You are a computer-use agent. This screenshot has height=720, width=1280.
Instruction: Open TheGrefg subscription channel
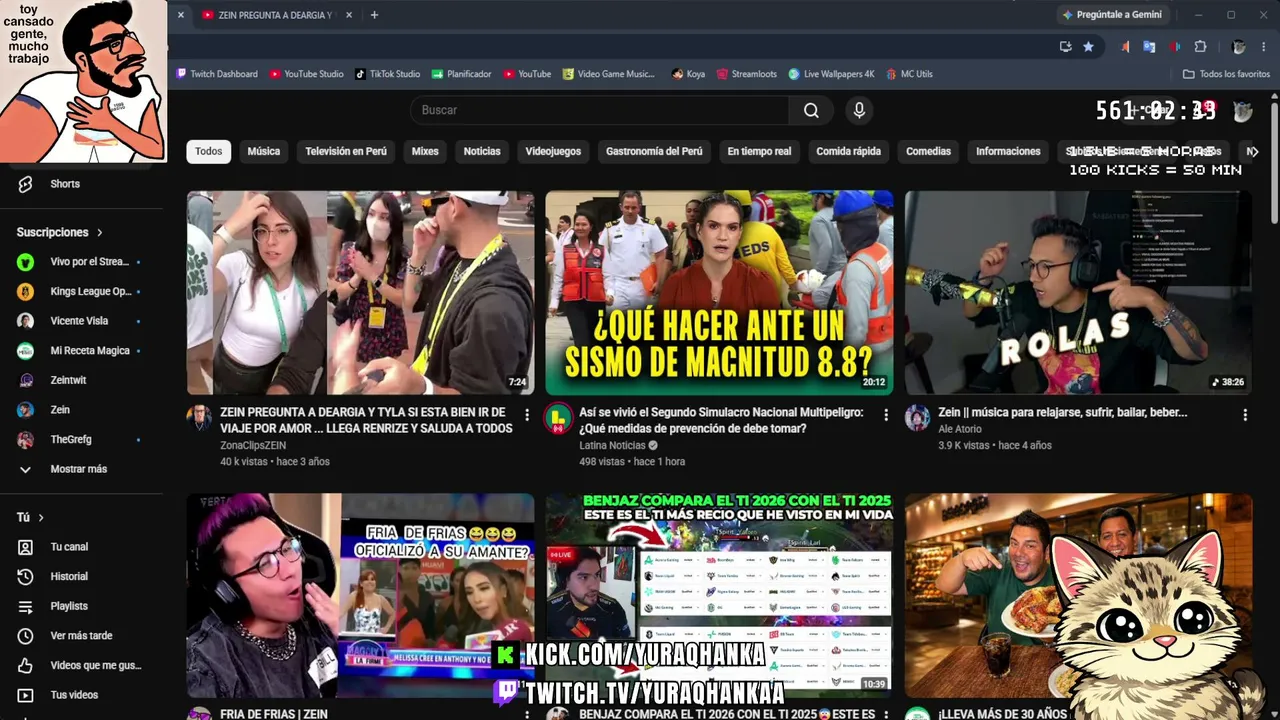click(81, 440)
